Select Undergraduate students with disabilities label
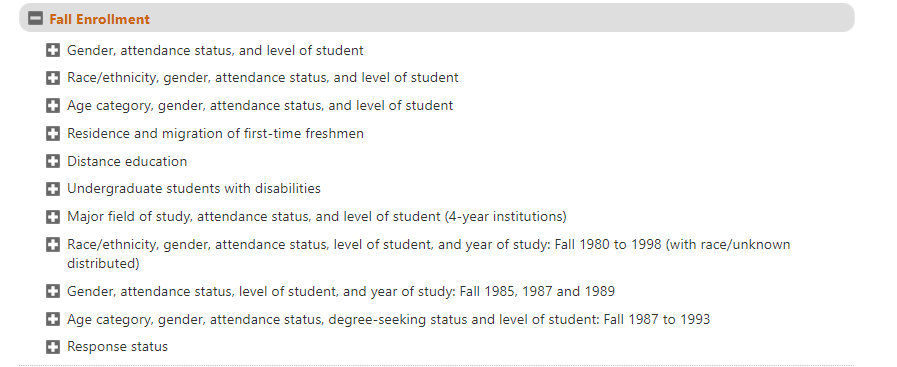The image size is (897, 367). [x=194, y=189]
